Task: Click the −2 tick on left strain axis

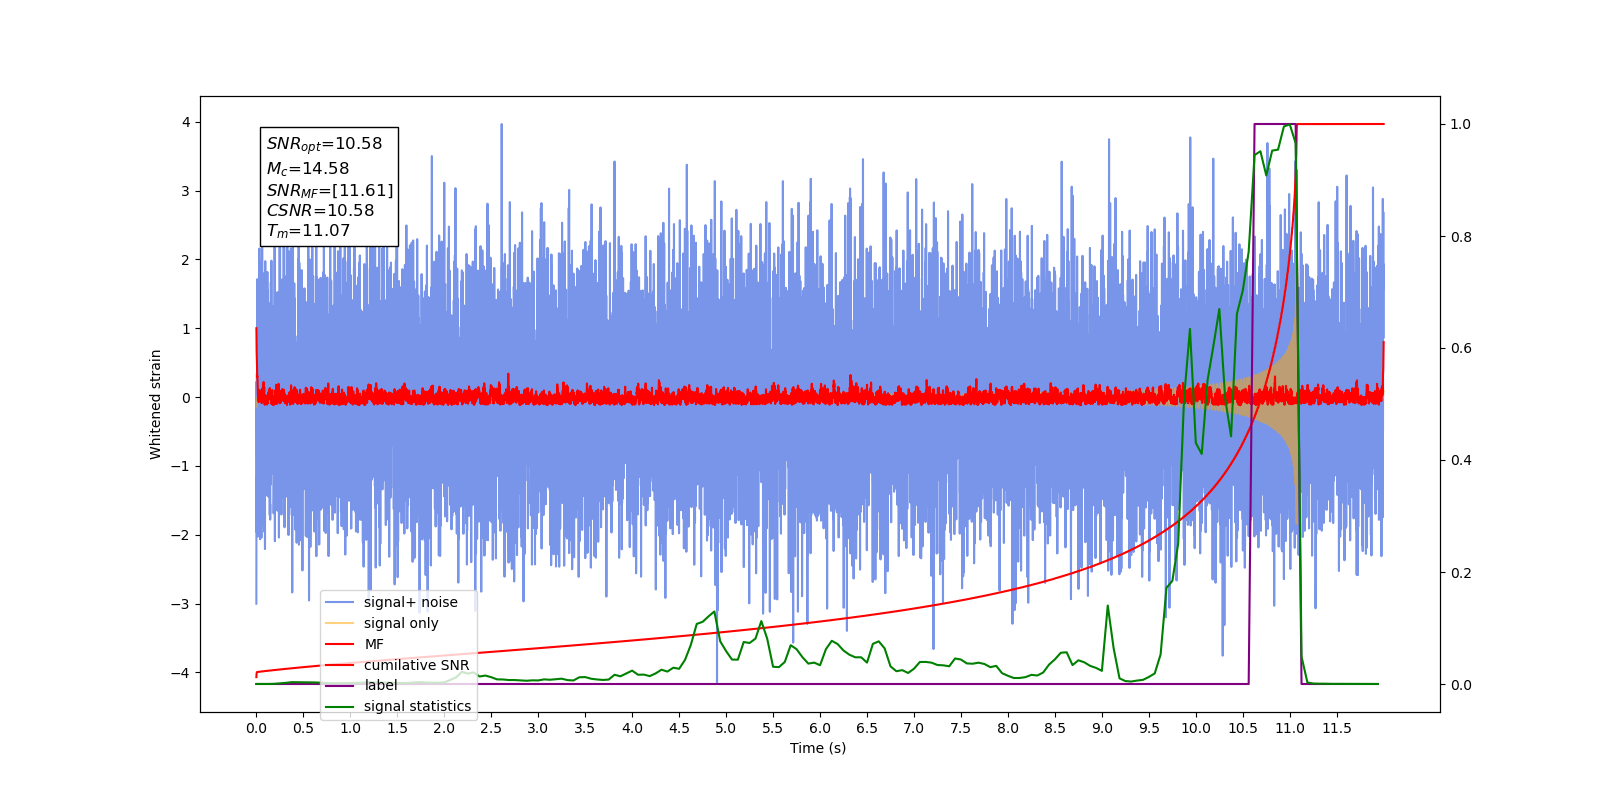Action: click(182, 535)
